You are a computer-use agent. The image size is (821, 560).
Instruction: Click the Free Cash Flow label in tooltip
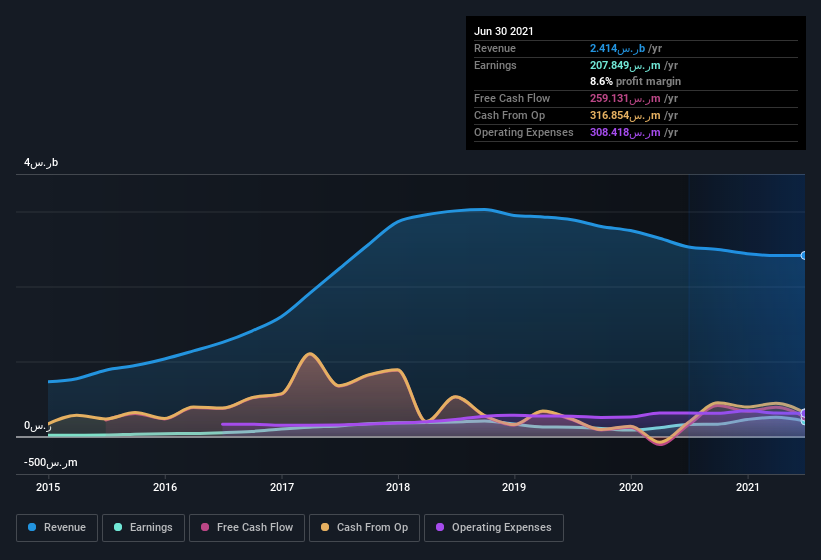point(512,98)
